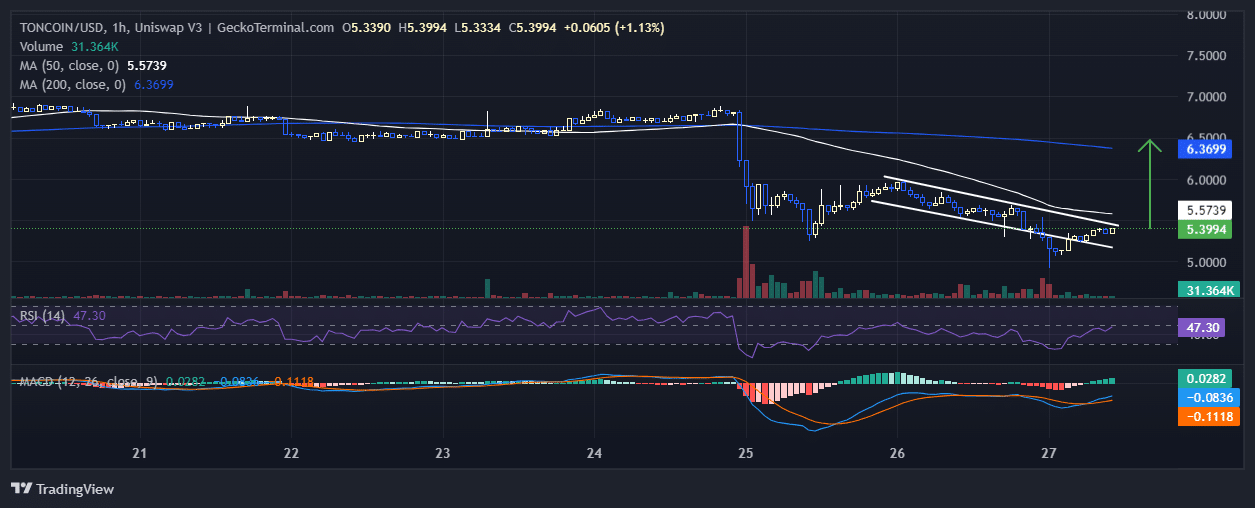
Task: Click the 7.5000 price axis label
Action: tap(1207, 56)
